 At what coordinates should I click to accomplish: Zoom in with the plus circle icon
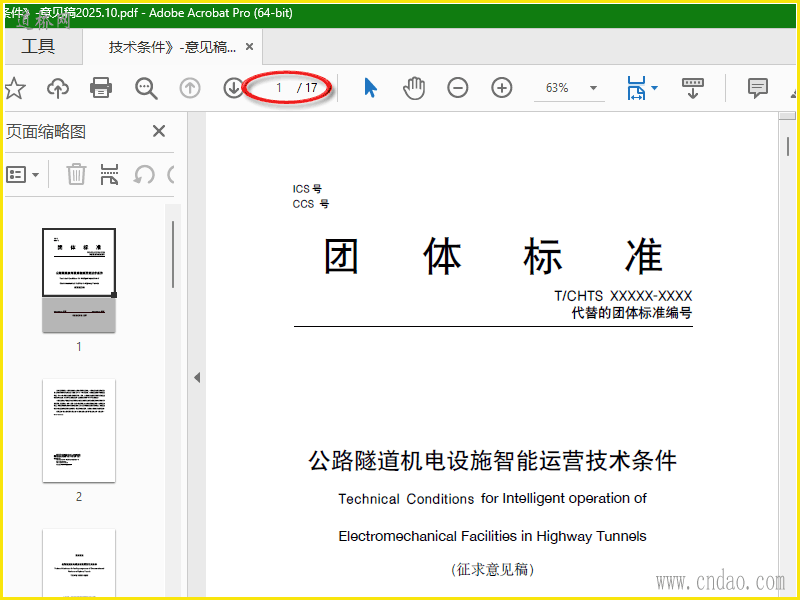502,88
